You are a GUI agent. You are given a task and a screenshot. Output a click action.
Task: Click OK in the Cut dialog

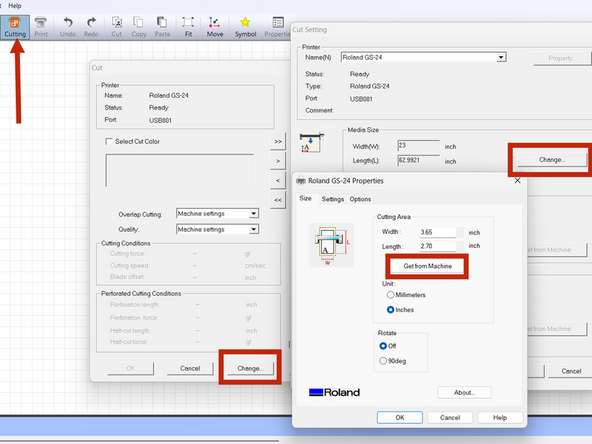click(x=131, y=368)
